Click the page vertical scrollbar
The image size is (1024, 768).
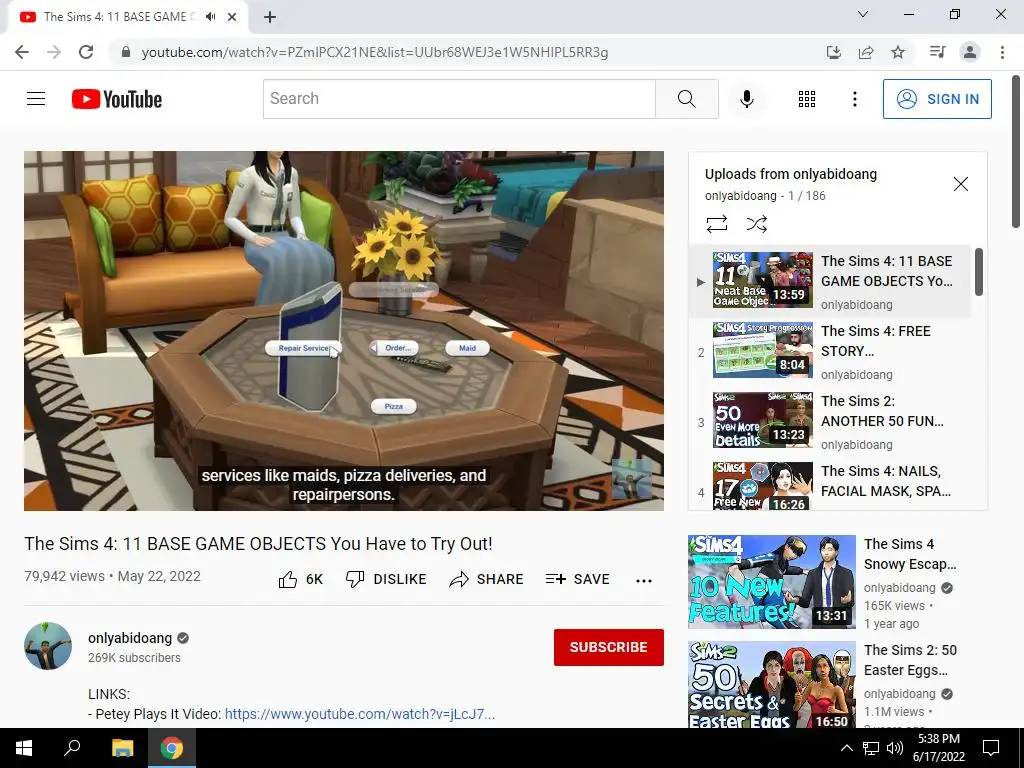1017,152
